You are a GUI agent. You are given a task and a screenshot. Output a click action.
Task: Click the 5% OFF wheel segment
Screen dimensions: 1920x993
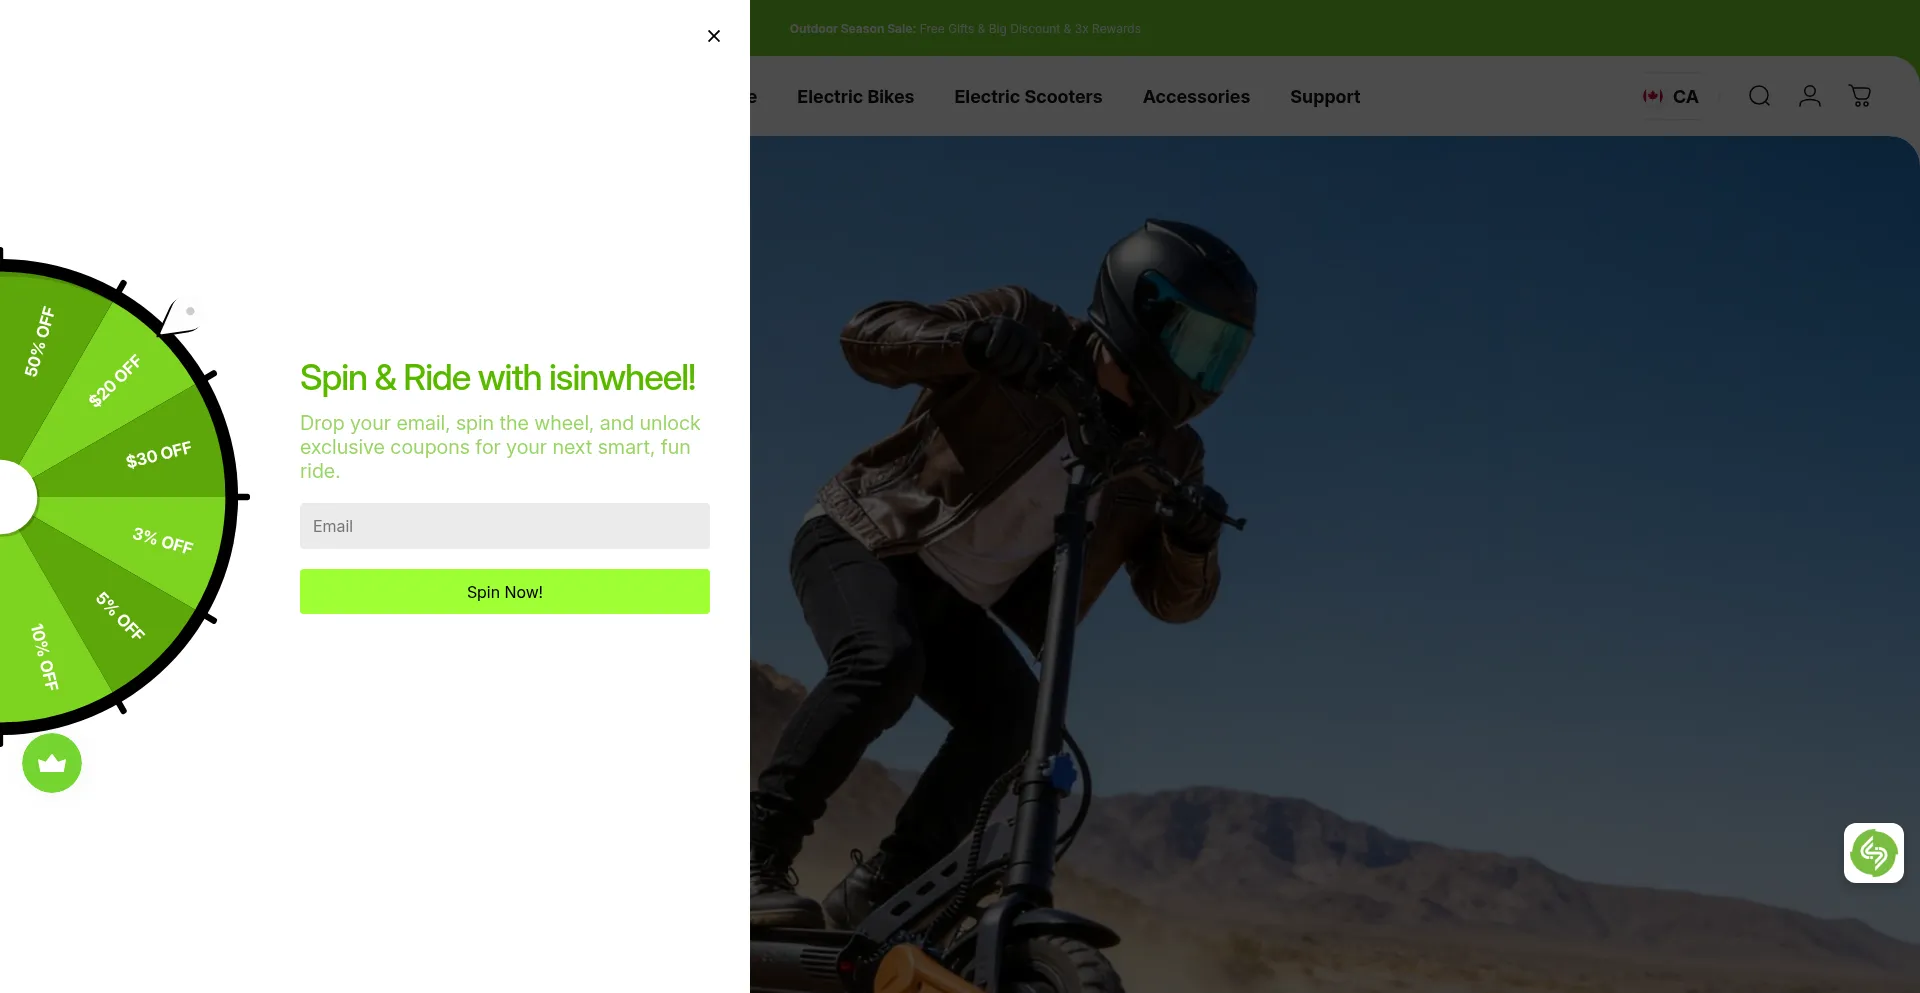click(120, 615)
